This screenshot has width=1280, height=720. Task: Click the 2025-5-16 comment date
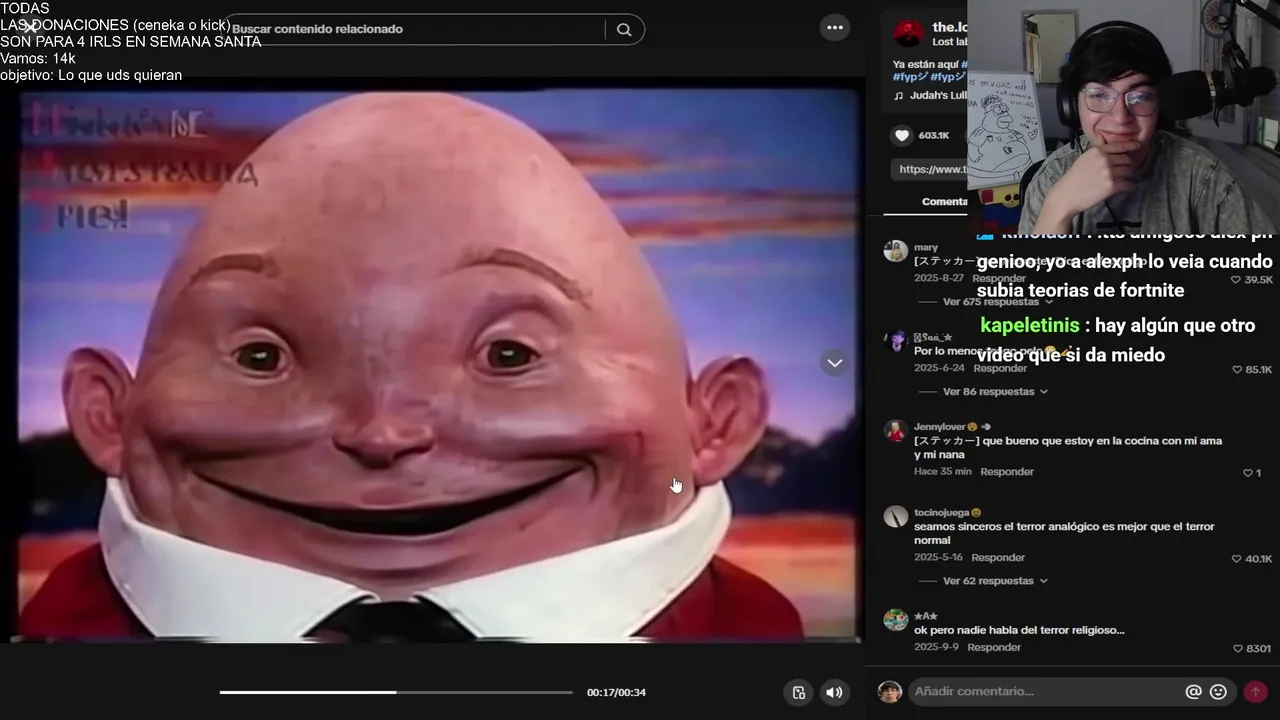coord(938,558)
